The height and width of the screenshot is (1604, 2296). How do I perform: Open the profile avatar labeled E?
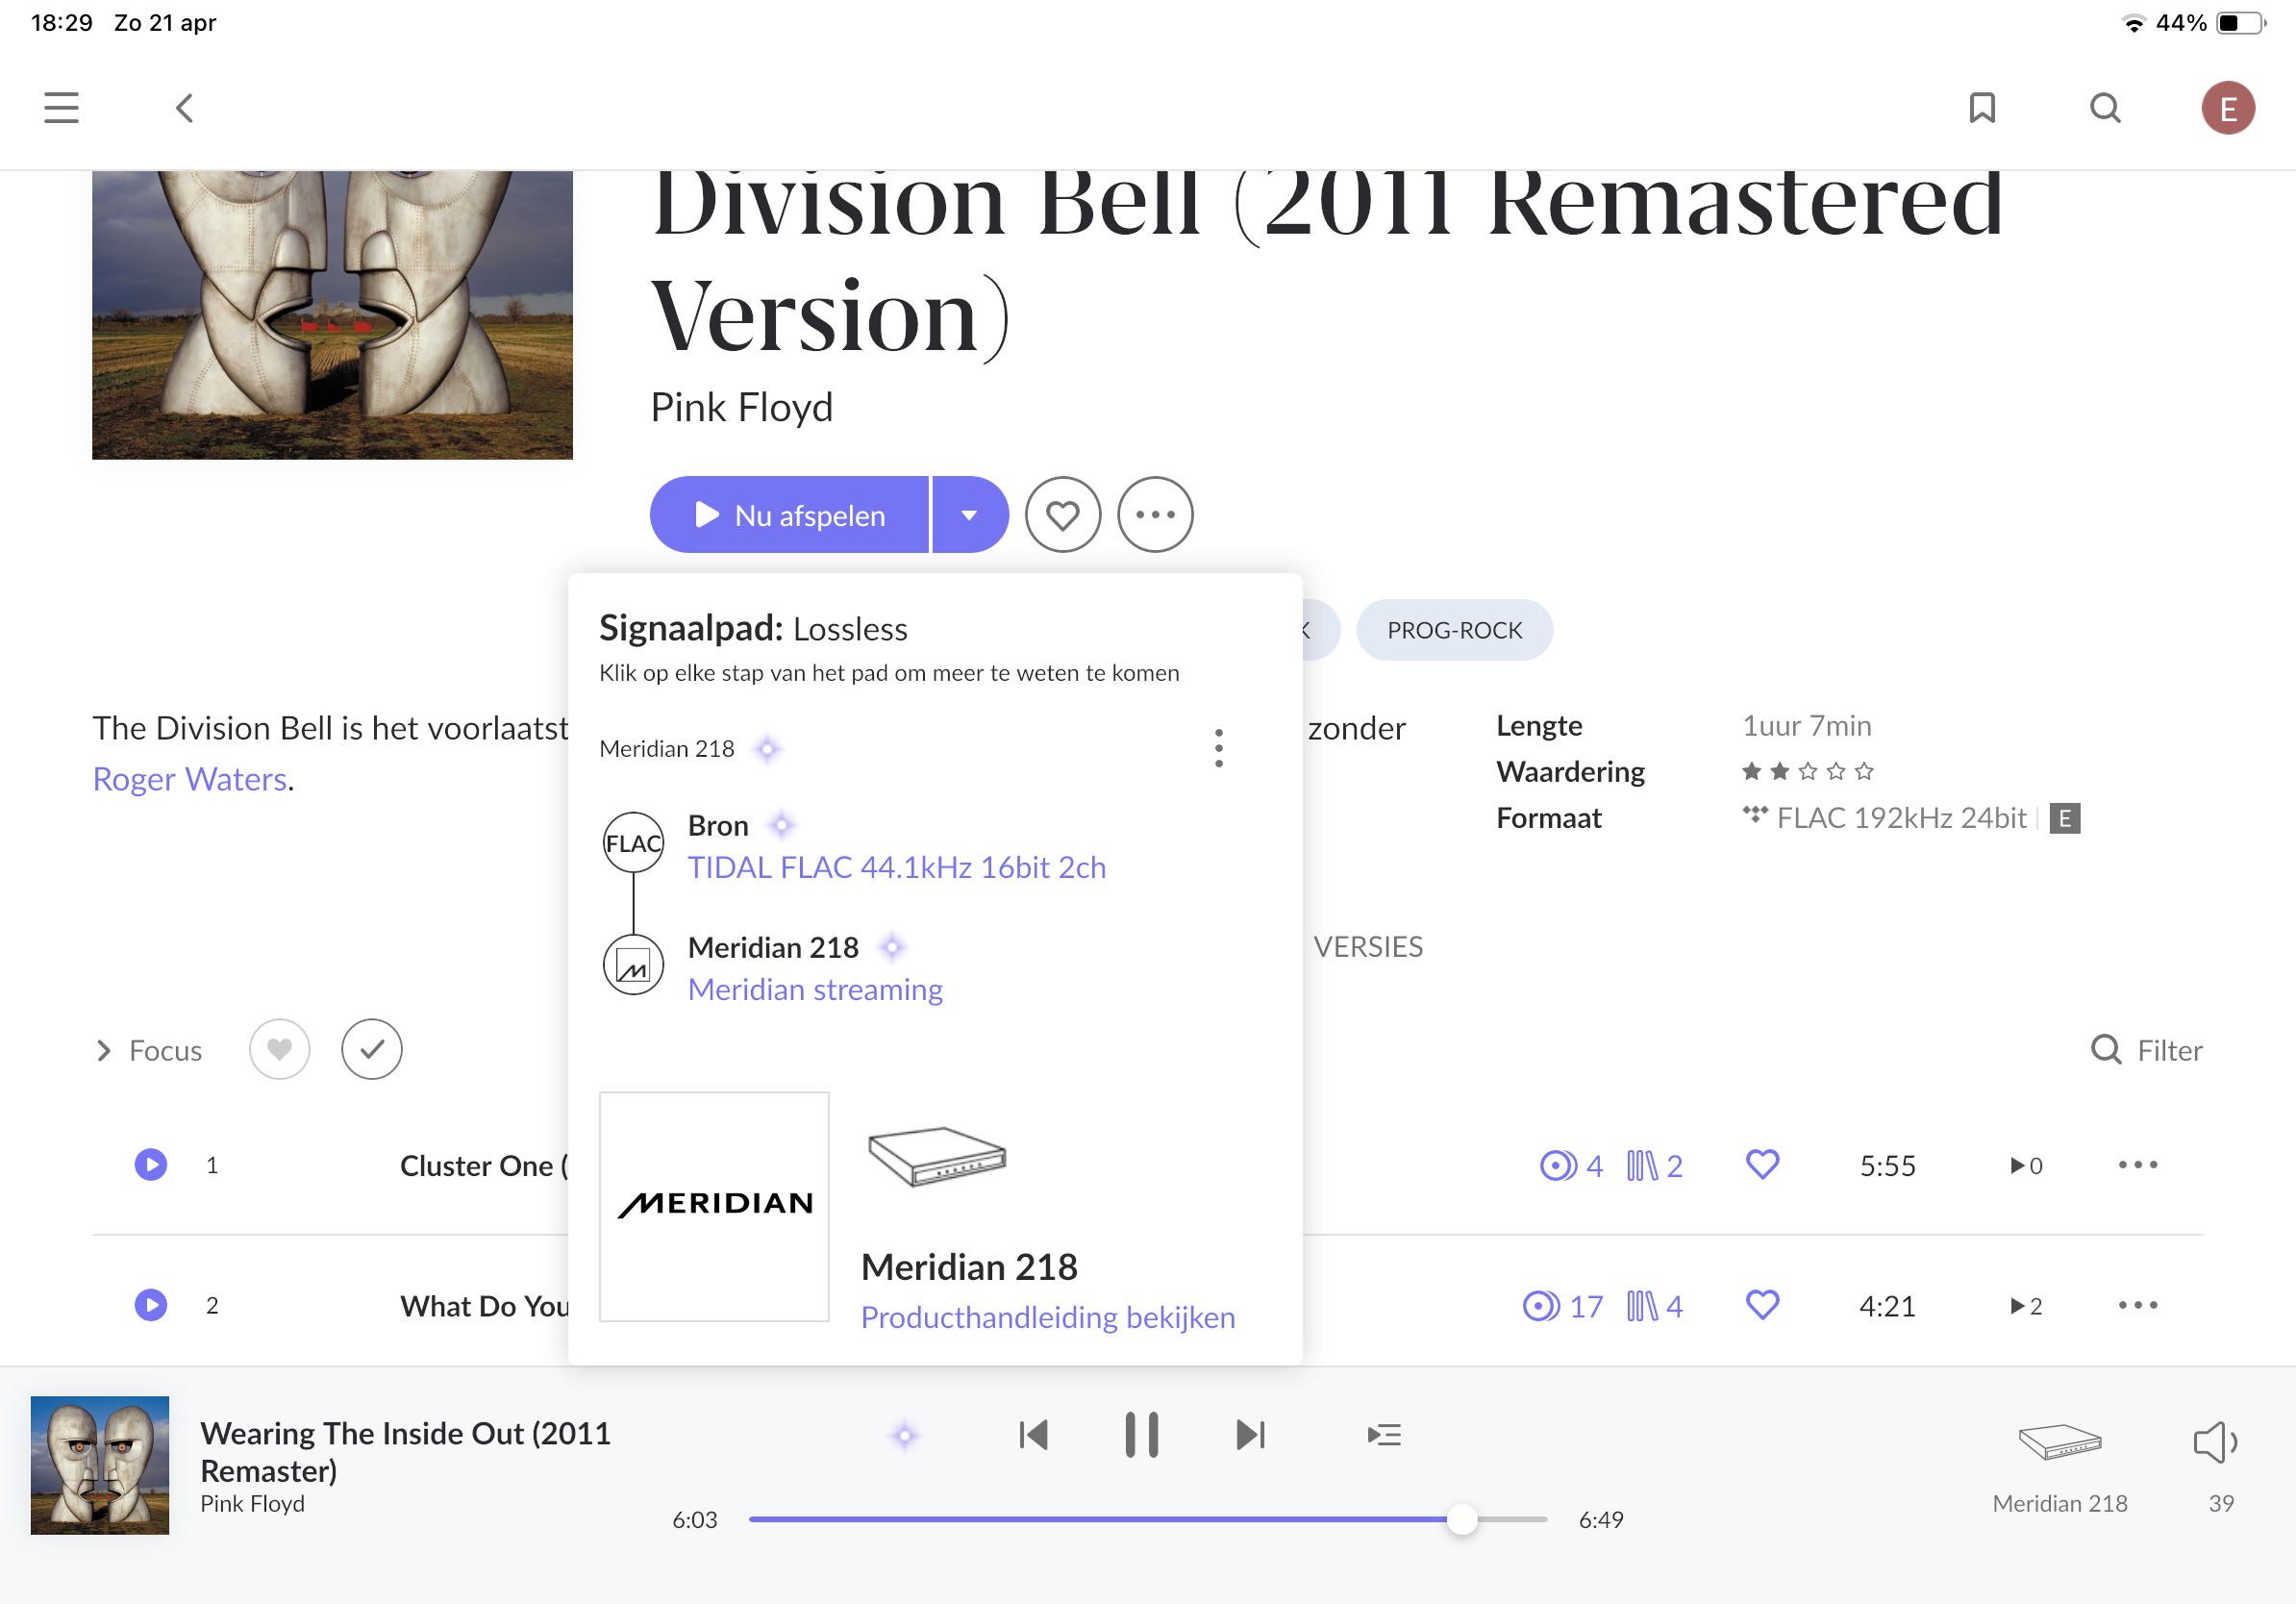click(2227, 108)
